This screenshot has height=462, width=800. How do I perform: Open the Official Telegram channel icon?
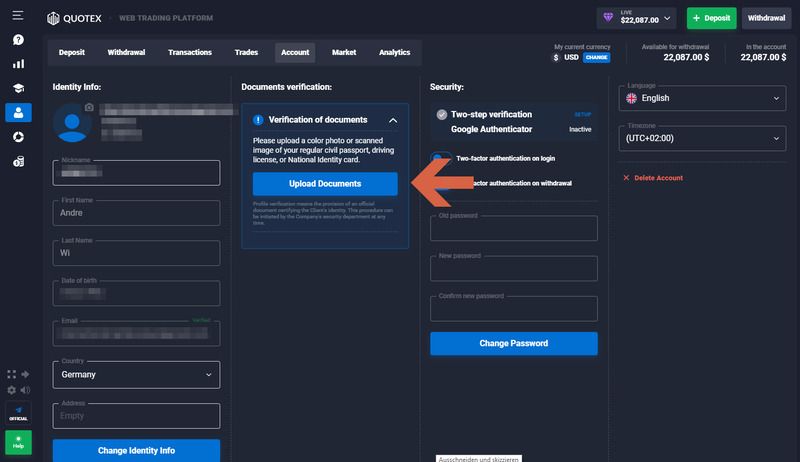click(x=18, y=413)
